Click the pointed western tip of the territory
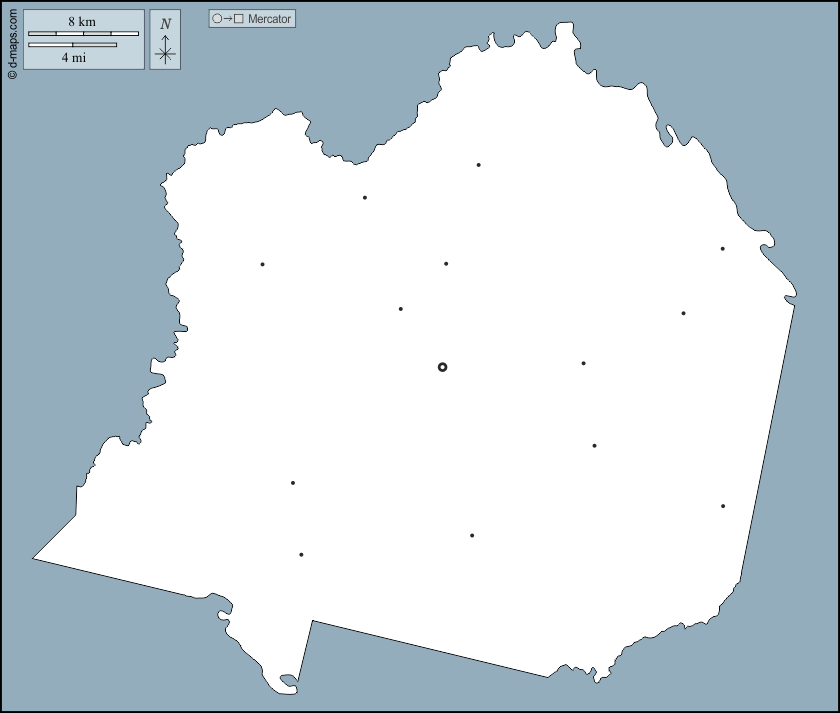840x713 pixels. pyautogui.click(x=36, y=558)
